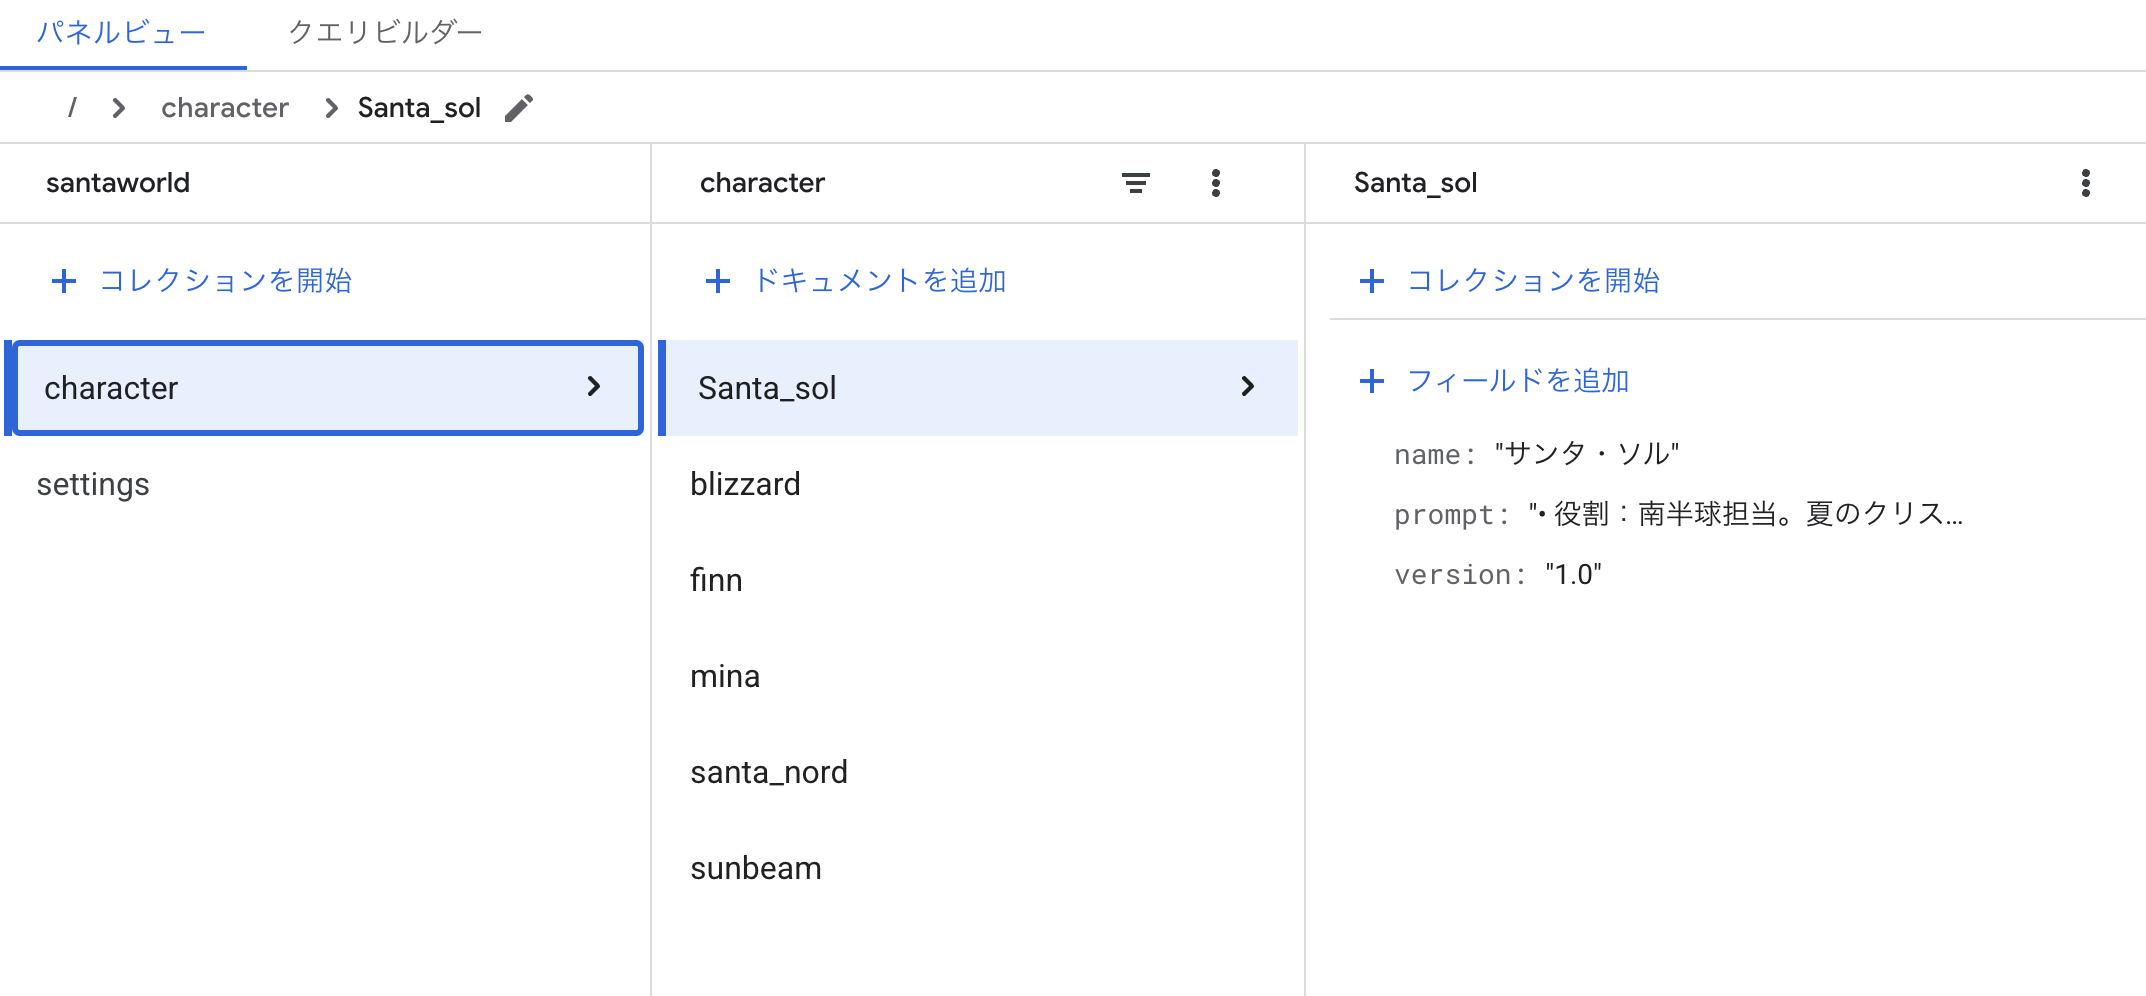2146x996 pixels.
Task: Expand the character collection chevron
Action: 594,387
